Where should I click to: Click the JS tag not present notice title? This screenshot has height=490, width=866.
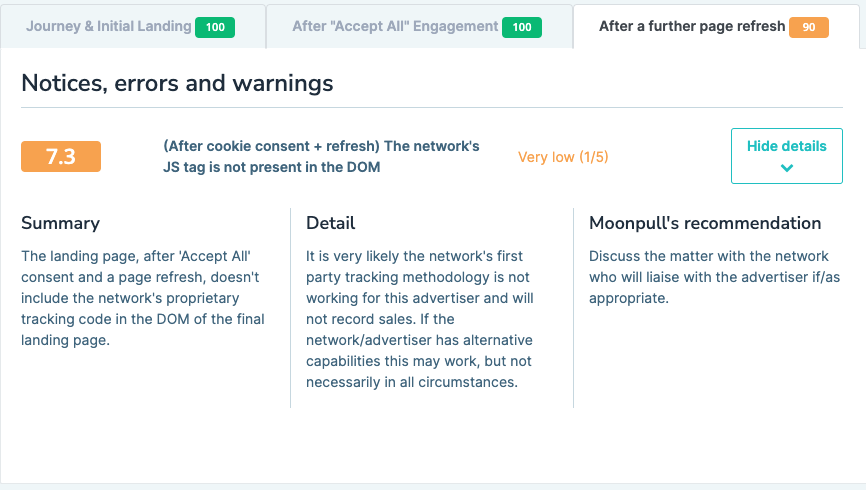pyautogui.click(x=321, y=157)
